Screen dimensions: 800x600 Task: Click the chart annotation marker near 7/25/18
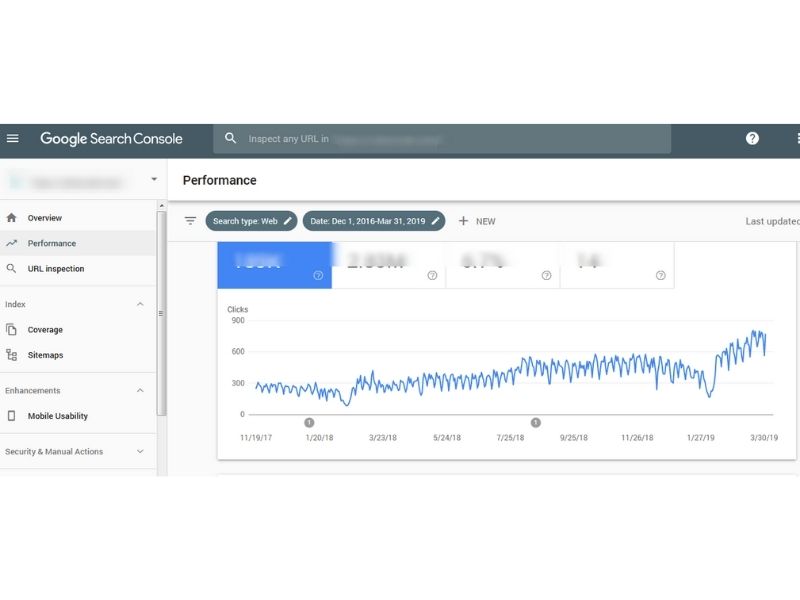pyautogui.click(x=535, y=422)
